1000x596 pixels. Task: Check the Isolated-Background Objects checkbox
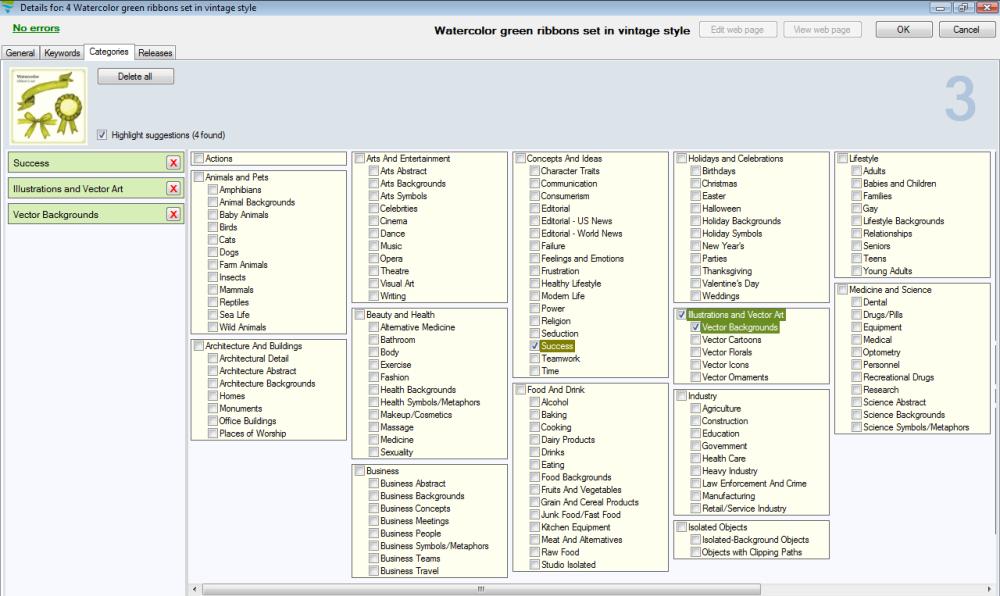coord(696,539)
